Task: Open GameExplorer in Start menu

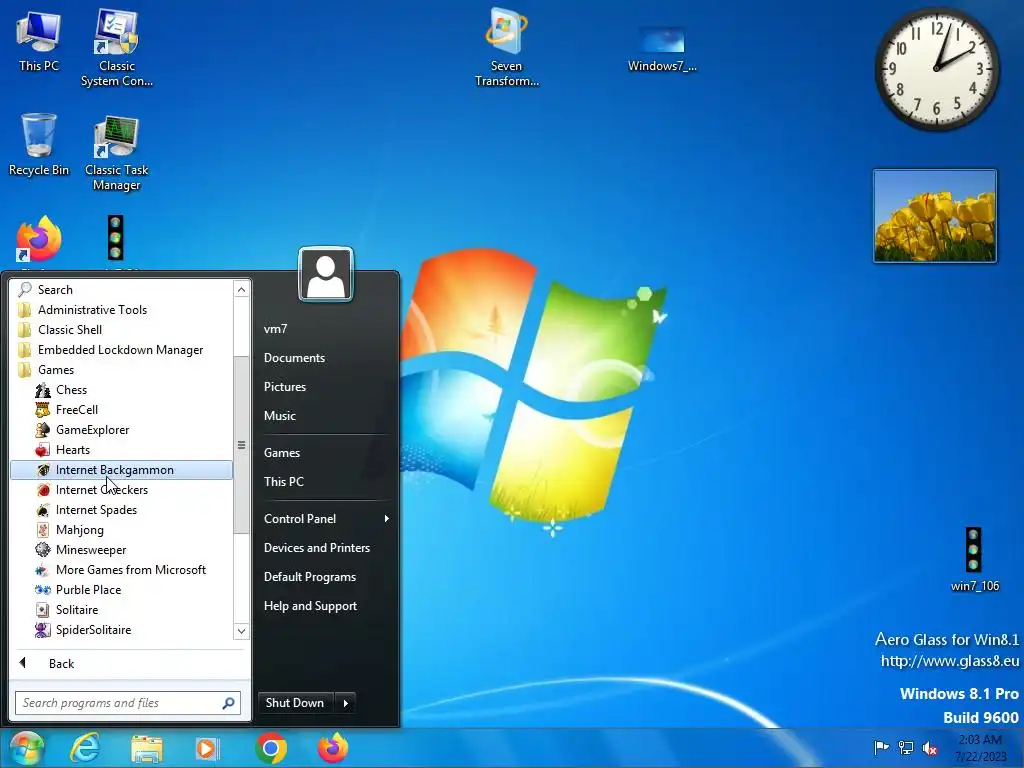Action: tap(121, 430)
